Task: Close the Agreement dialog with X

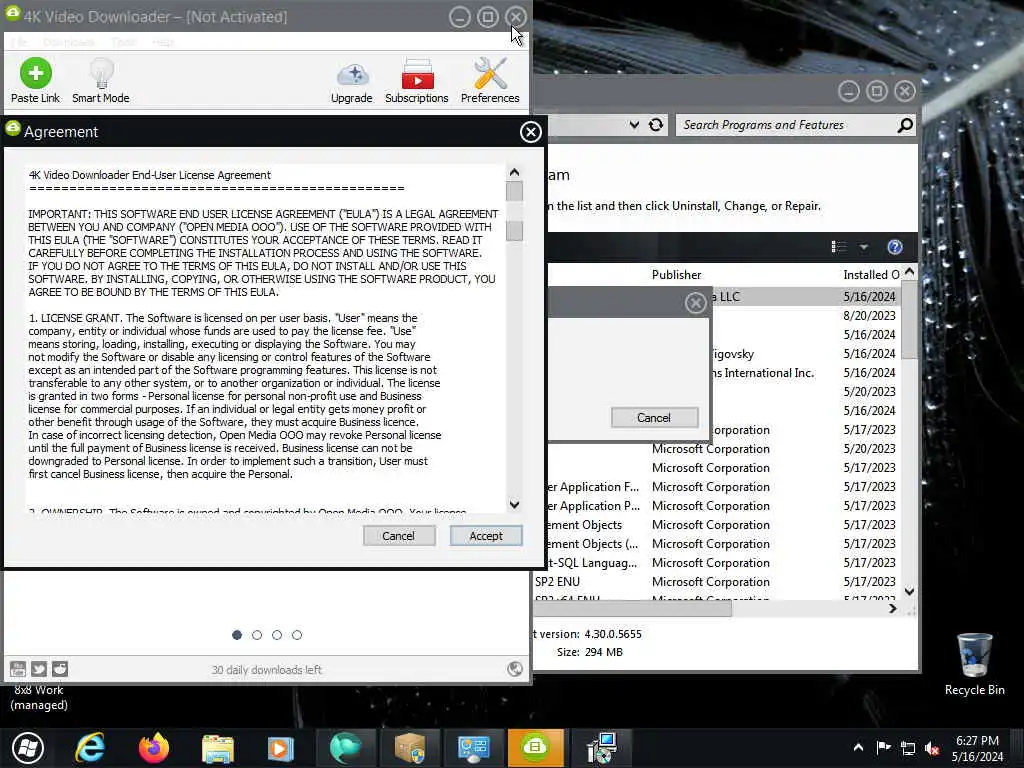Action: pyautogui.click(x=530, y=132)
